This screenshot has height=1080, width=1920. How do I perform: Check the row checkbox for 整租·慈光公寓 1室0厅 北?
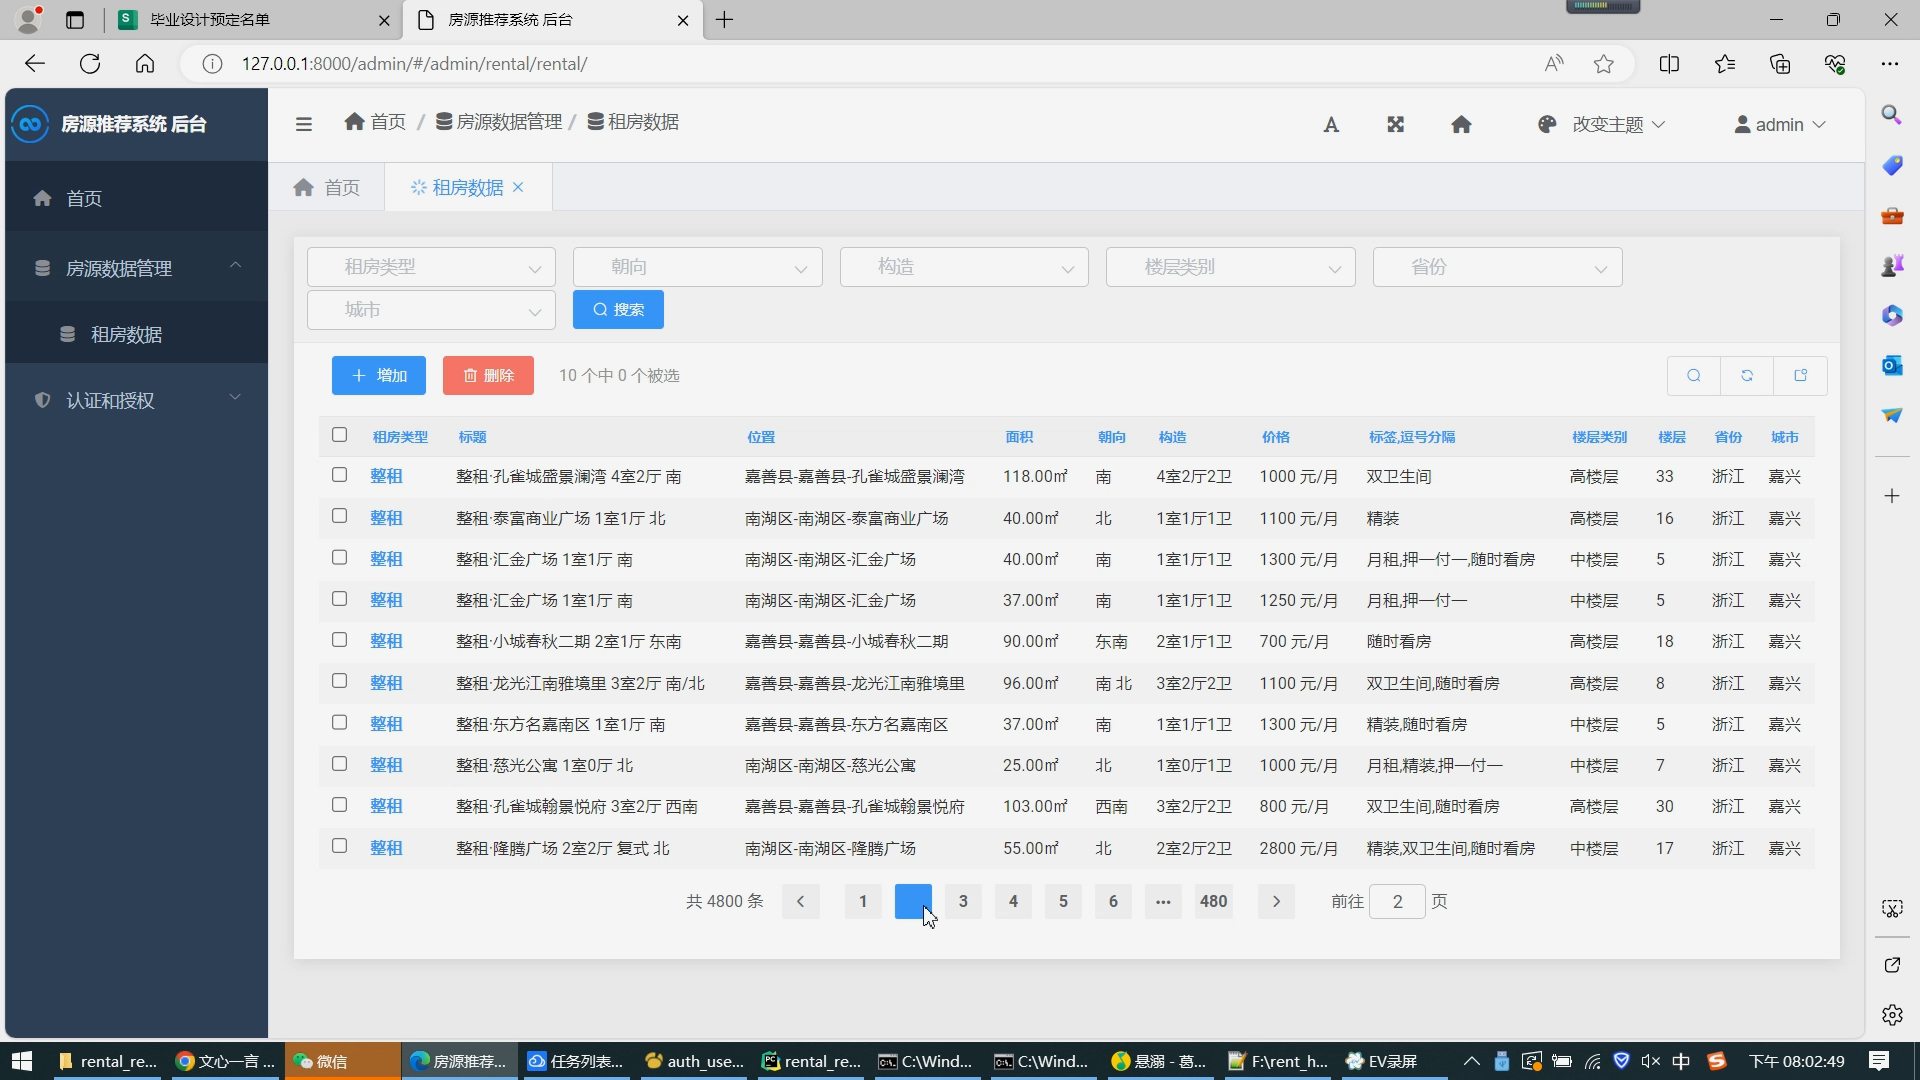(x=339, y=763)
